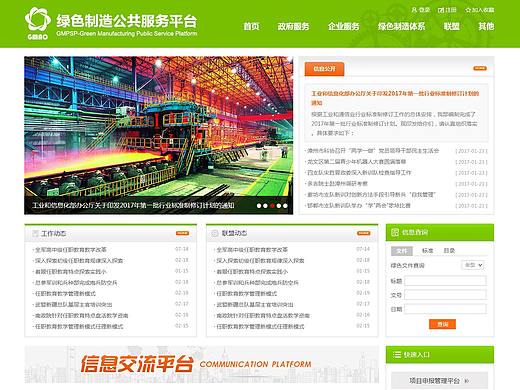Select second carousel dot on slideshow
520x390 pixels.
tap(265, 206)
